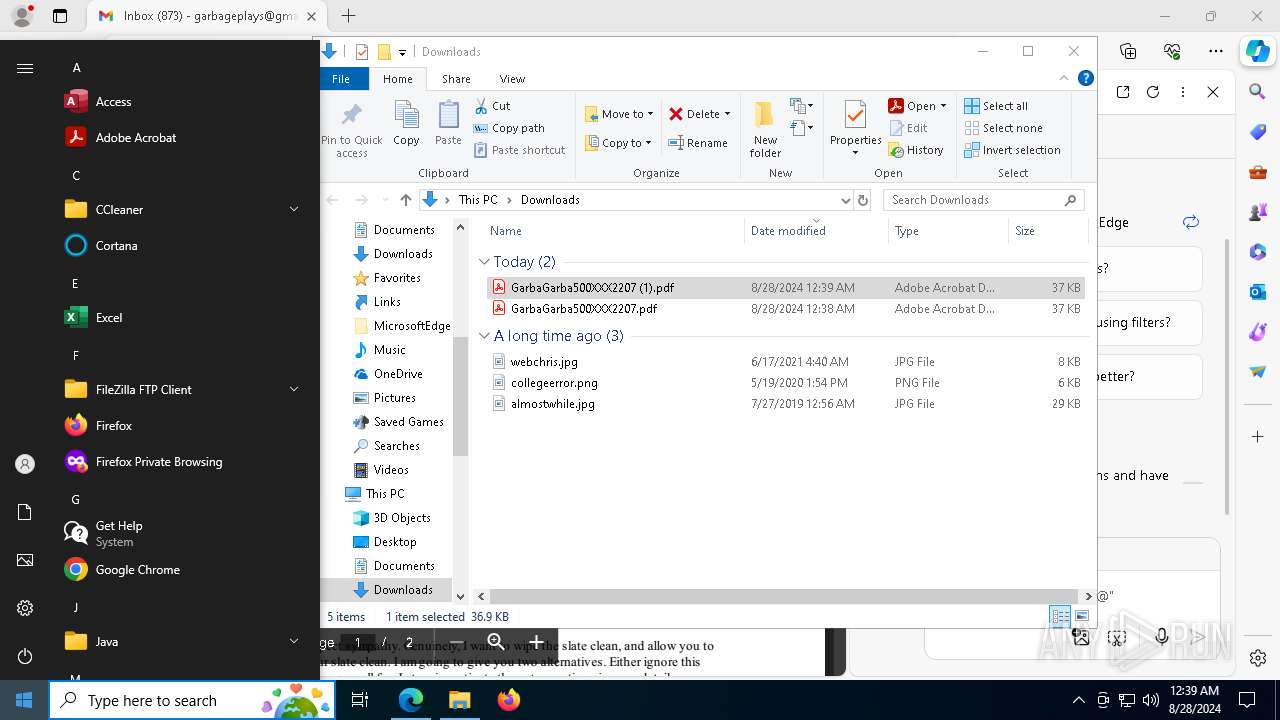The width and height of the screenshot is (1280, 720).
Task: Click Edit in the Open group
Action: point(907,128)
